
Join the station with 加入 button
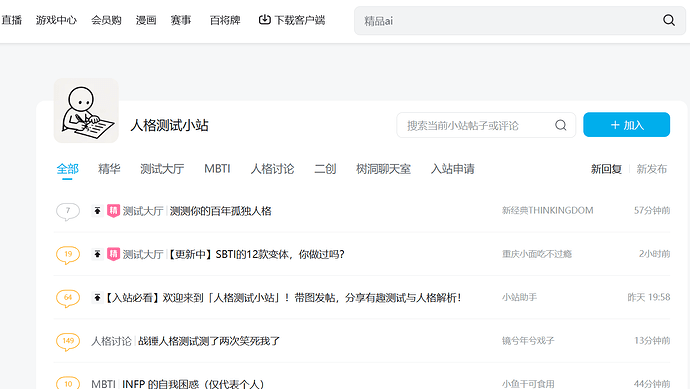click(627, 125)
